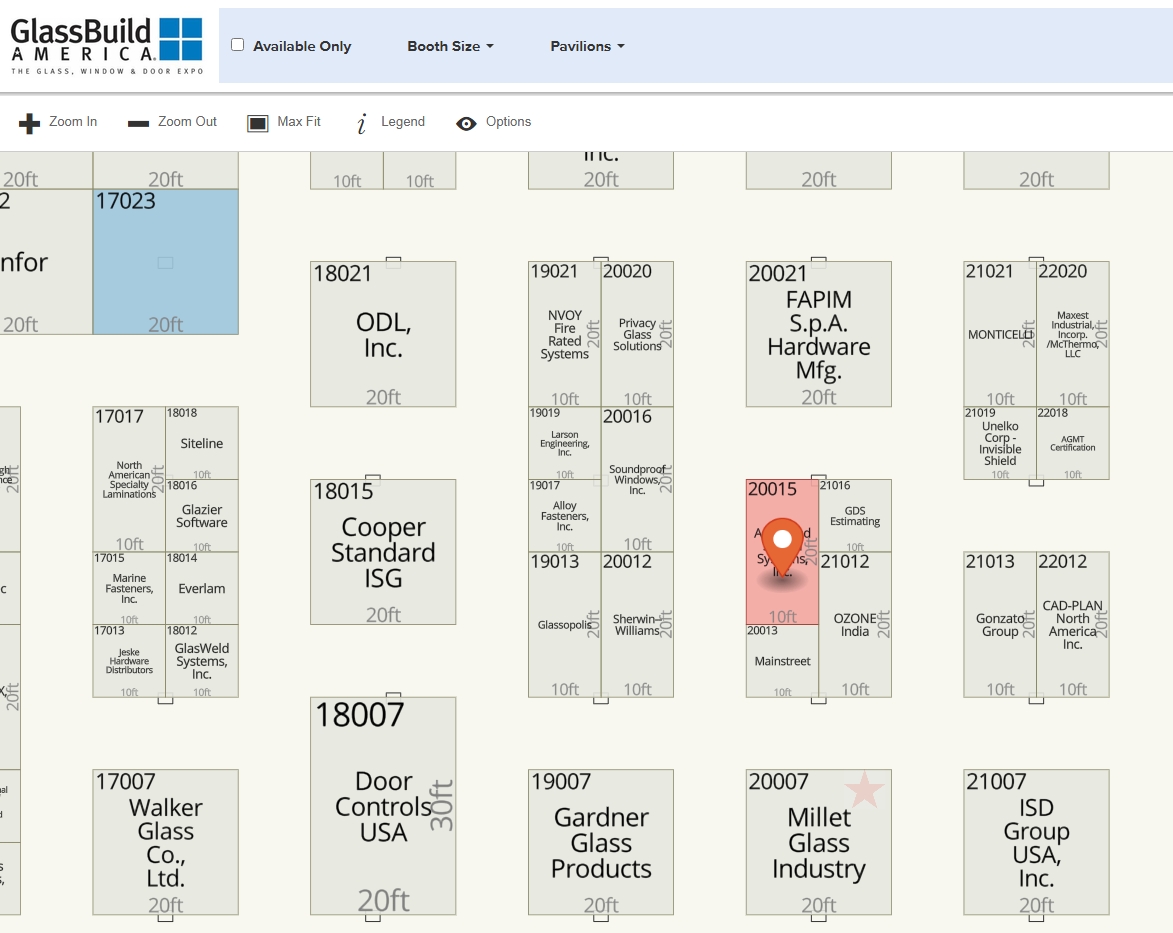Click the orange map pin on booth 20015
This screenshot has height=933, width=1173.
click(x=782, y=550)
